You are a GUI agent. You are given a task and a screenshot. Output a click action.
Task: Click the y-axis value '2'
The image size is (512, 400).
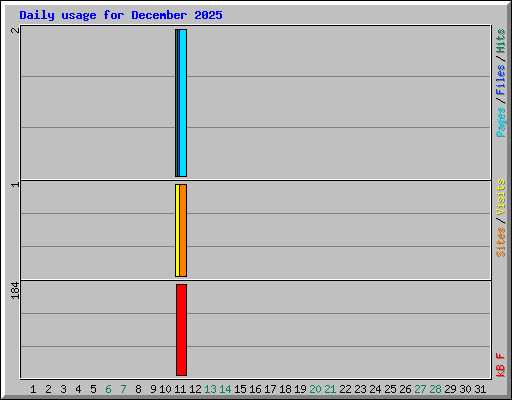tap(15, 30)
